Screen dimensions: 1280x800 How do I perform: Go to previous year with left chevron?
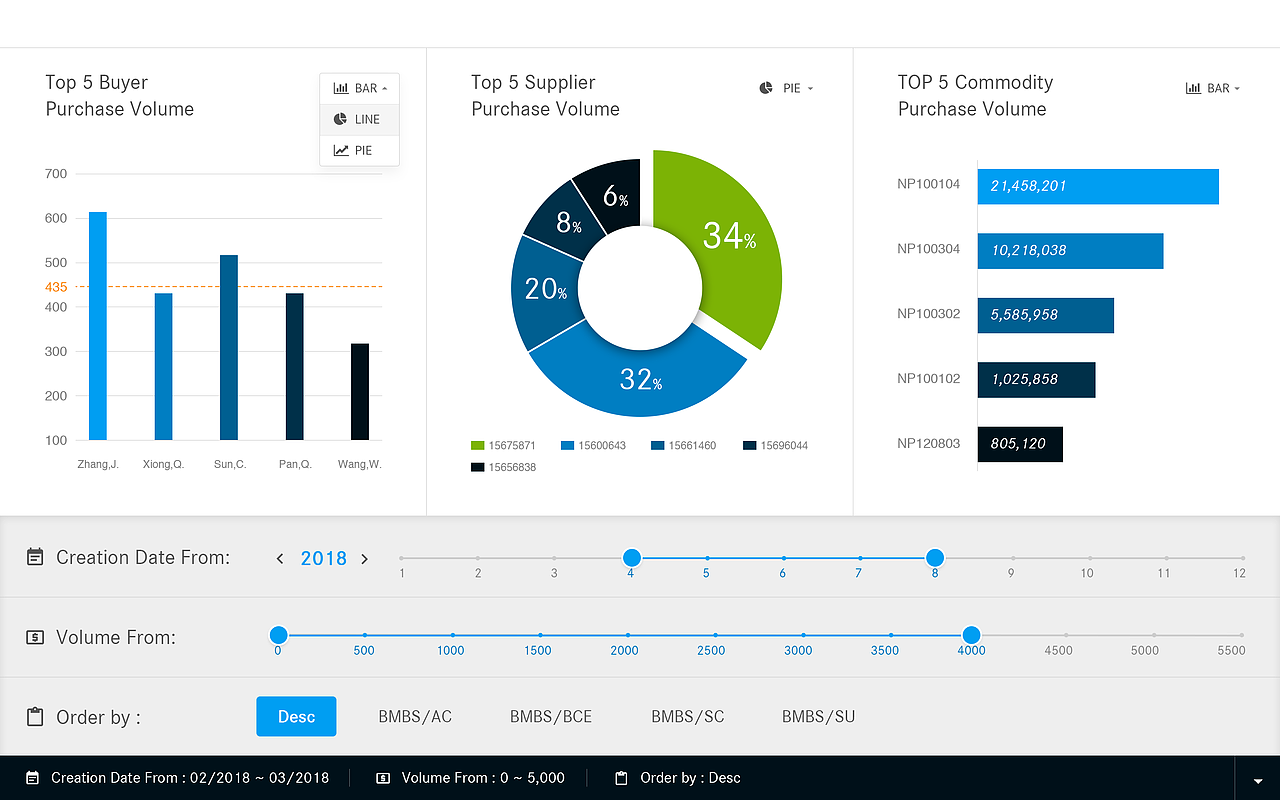point(280,558)
